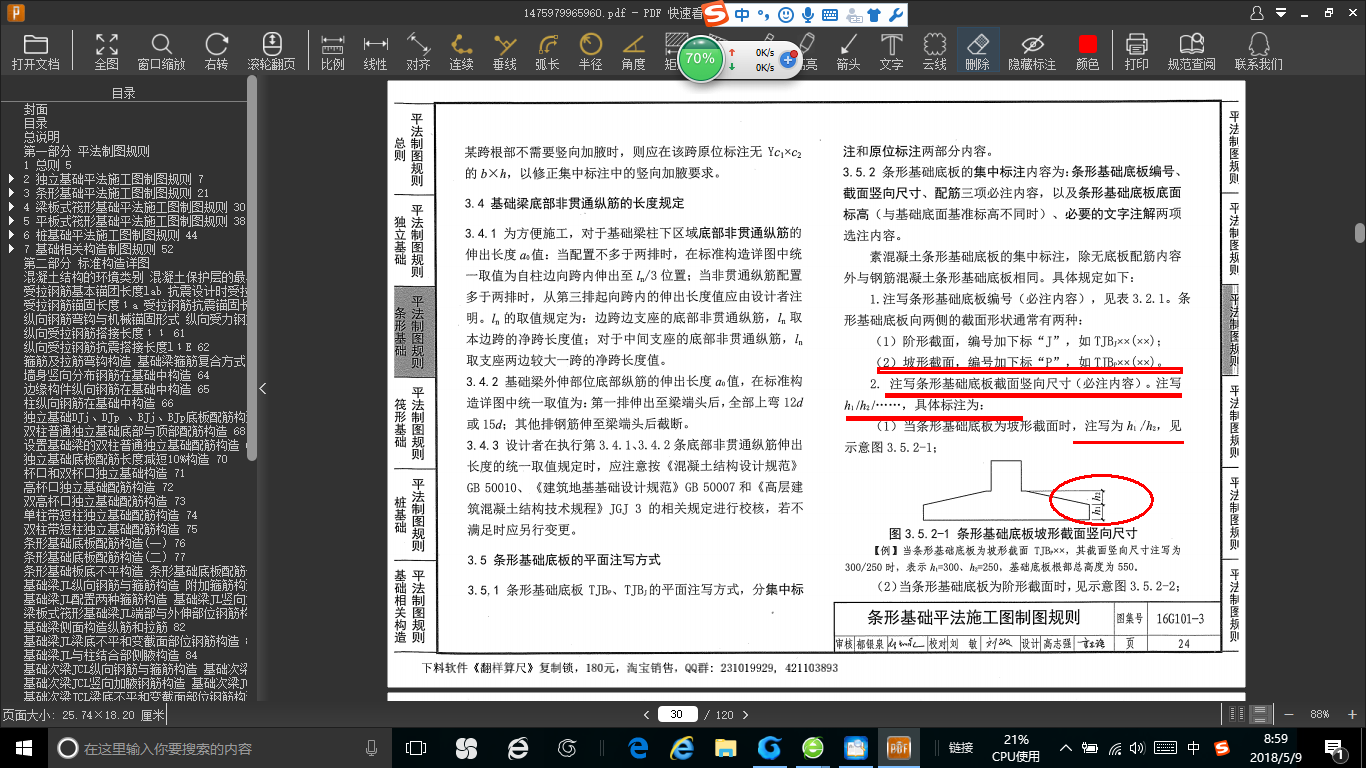Select the 弧长 arc length tool
Screen dimensions: 1366x768
547,52
